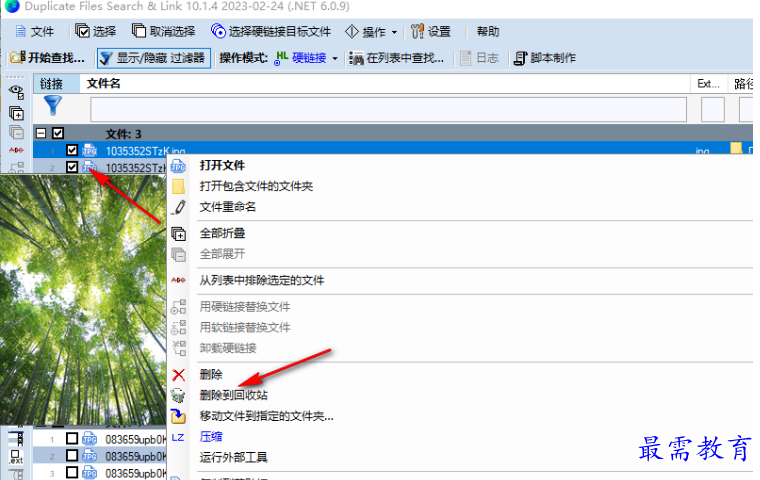This screenshot has height=480, width=760.
Task: Toggle checkbox of second 1035352STzK file row
Action: coord(72,167)
